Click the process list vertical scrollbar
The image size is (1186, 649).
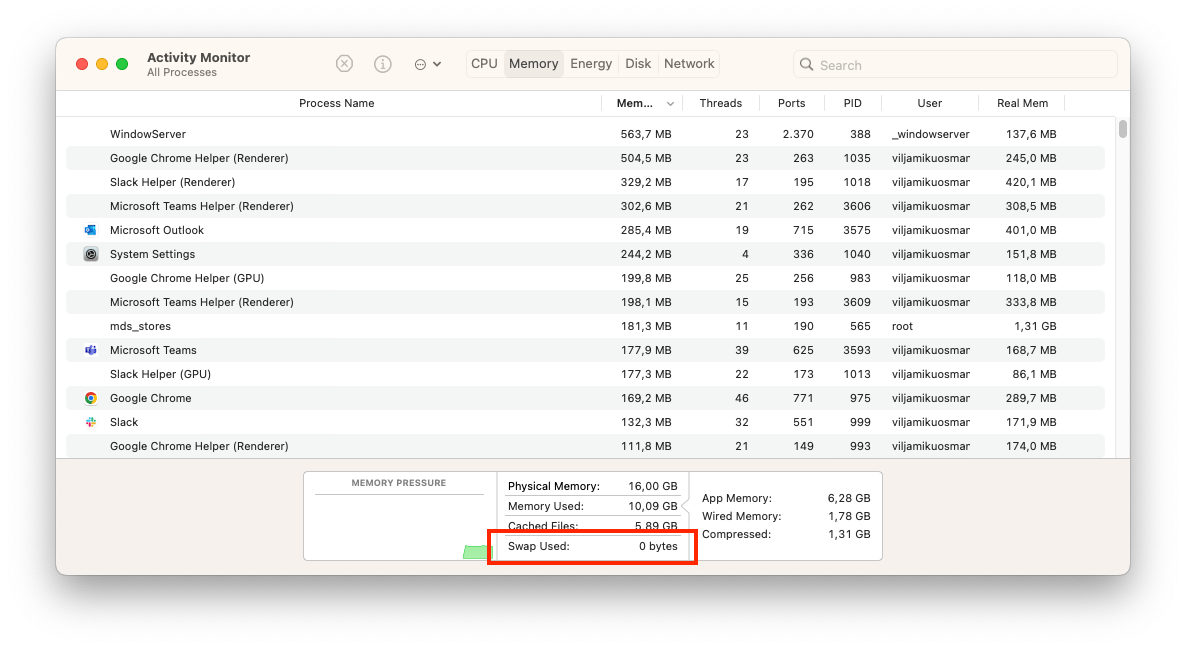pyautogui.click(x=1123, y=129)
